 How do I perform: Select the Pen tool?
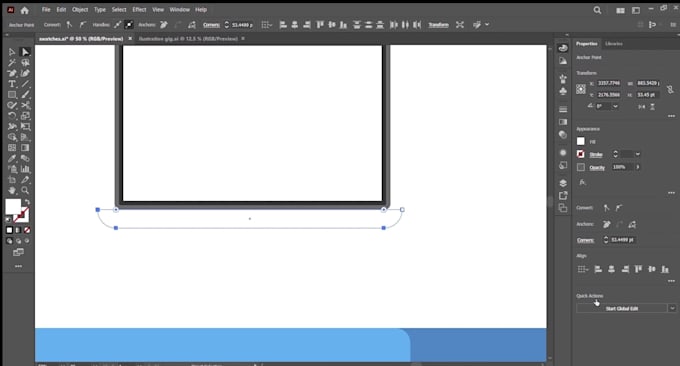(12, 73)
